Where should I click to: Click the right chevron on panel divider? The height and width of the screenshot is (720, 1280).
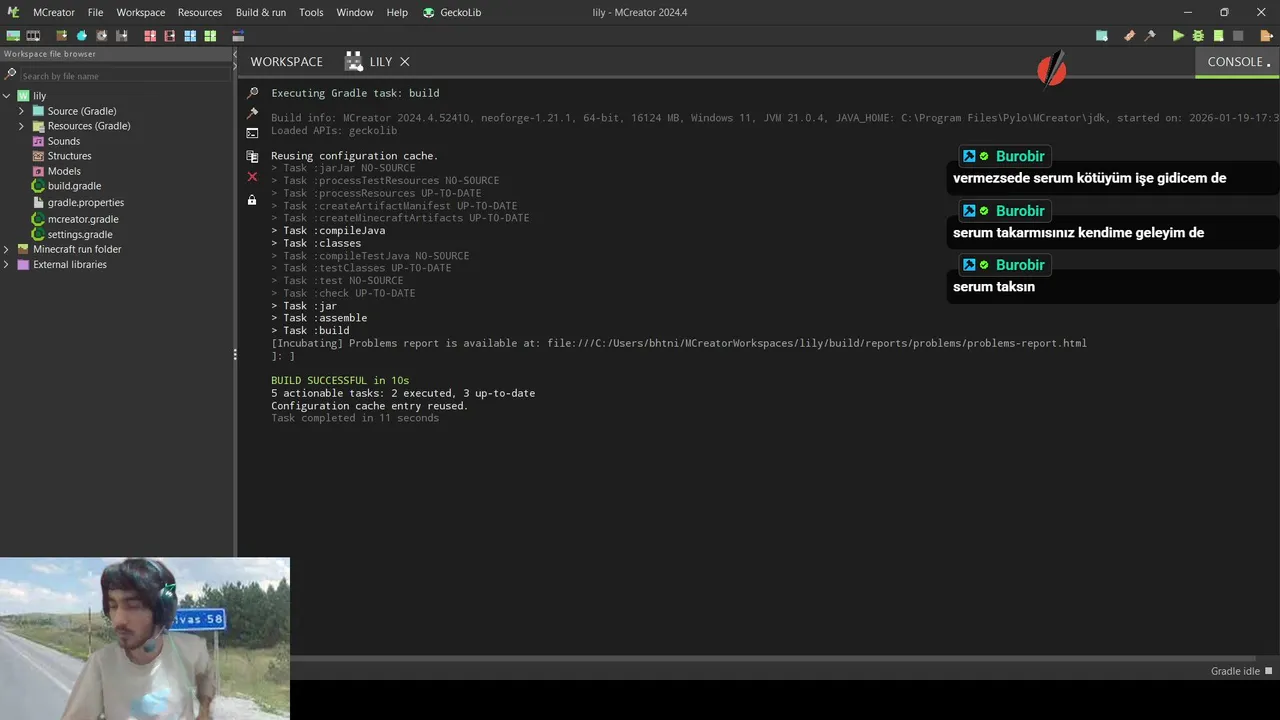236,65
